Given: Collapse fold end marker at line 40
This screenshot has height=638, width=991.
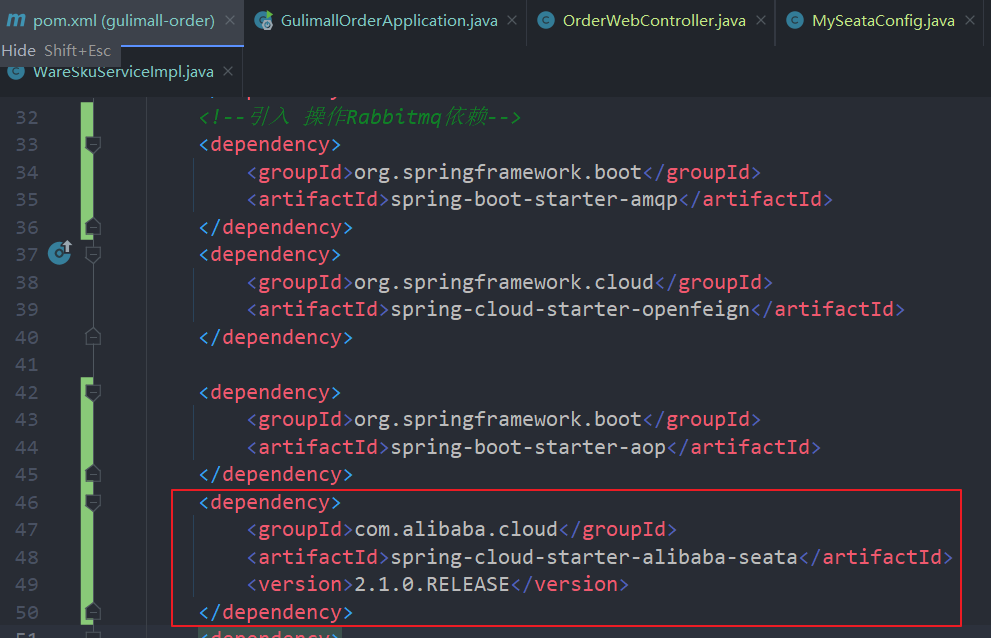Looking at the screenshot, I should point(93,336).
